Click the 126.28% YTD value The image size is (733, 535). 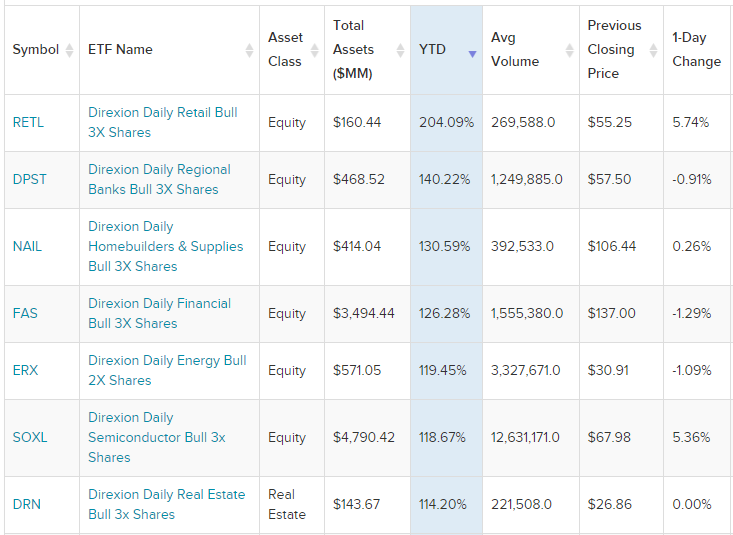[444, 313]
